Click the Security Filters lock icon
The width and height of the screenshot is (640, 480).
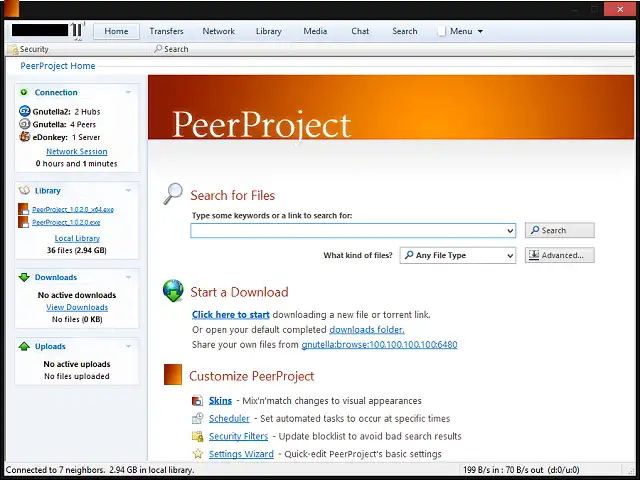(198, 436)
